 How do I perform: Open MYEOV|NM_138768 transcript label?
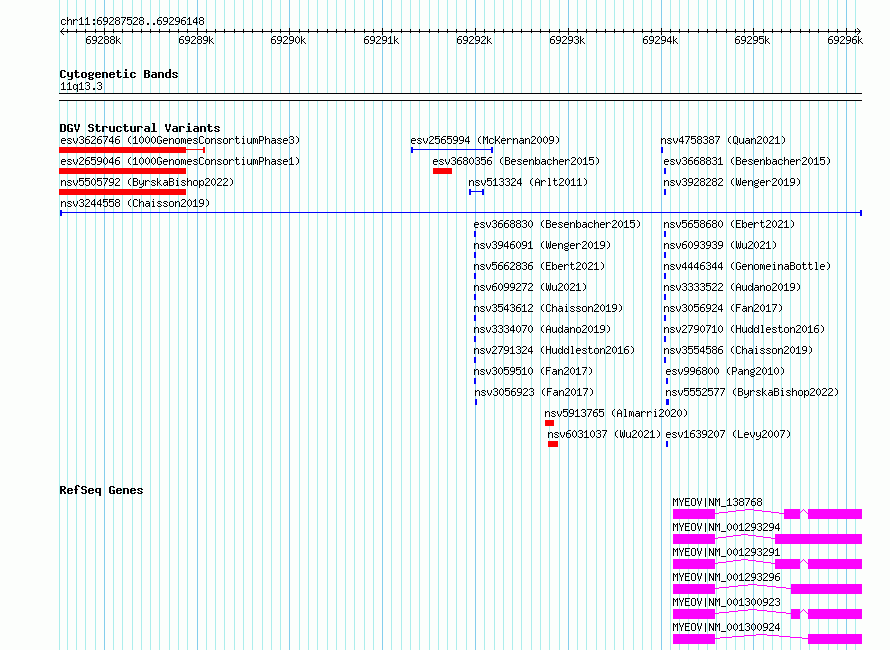click(x=717, y=502)
